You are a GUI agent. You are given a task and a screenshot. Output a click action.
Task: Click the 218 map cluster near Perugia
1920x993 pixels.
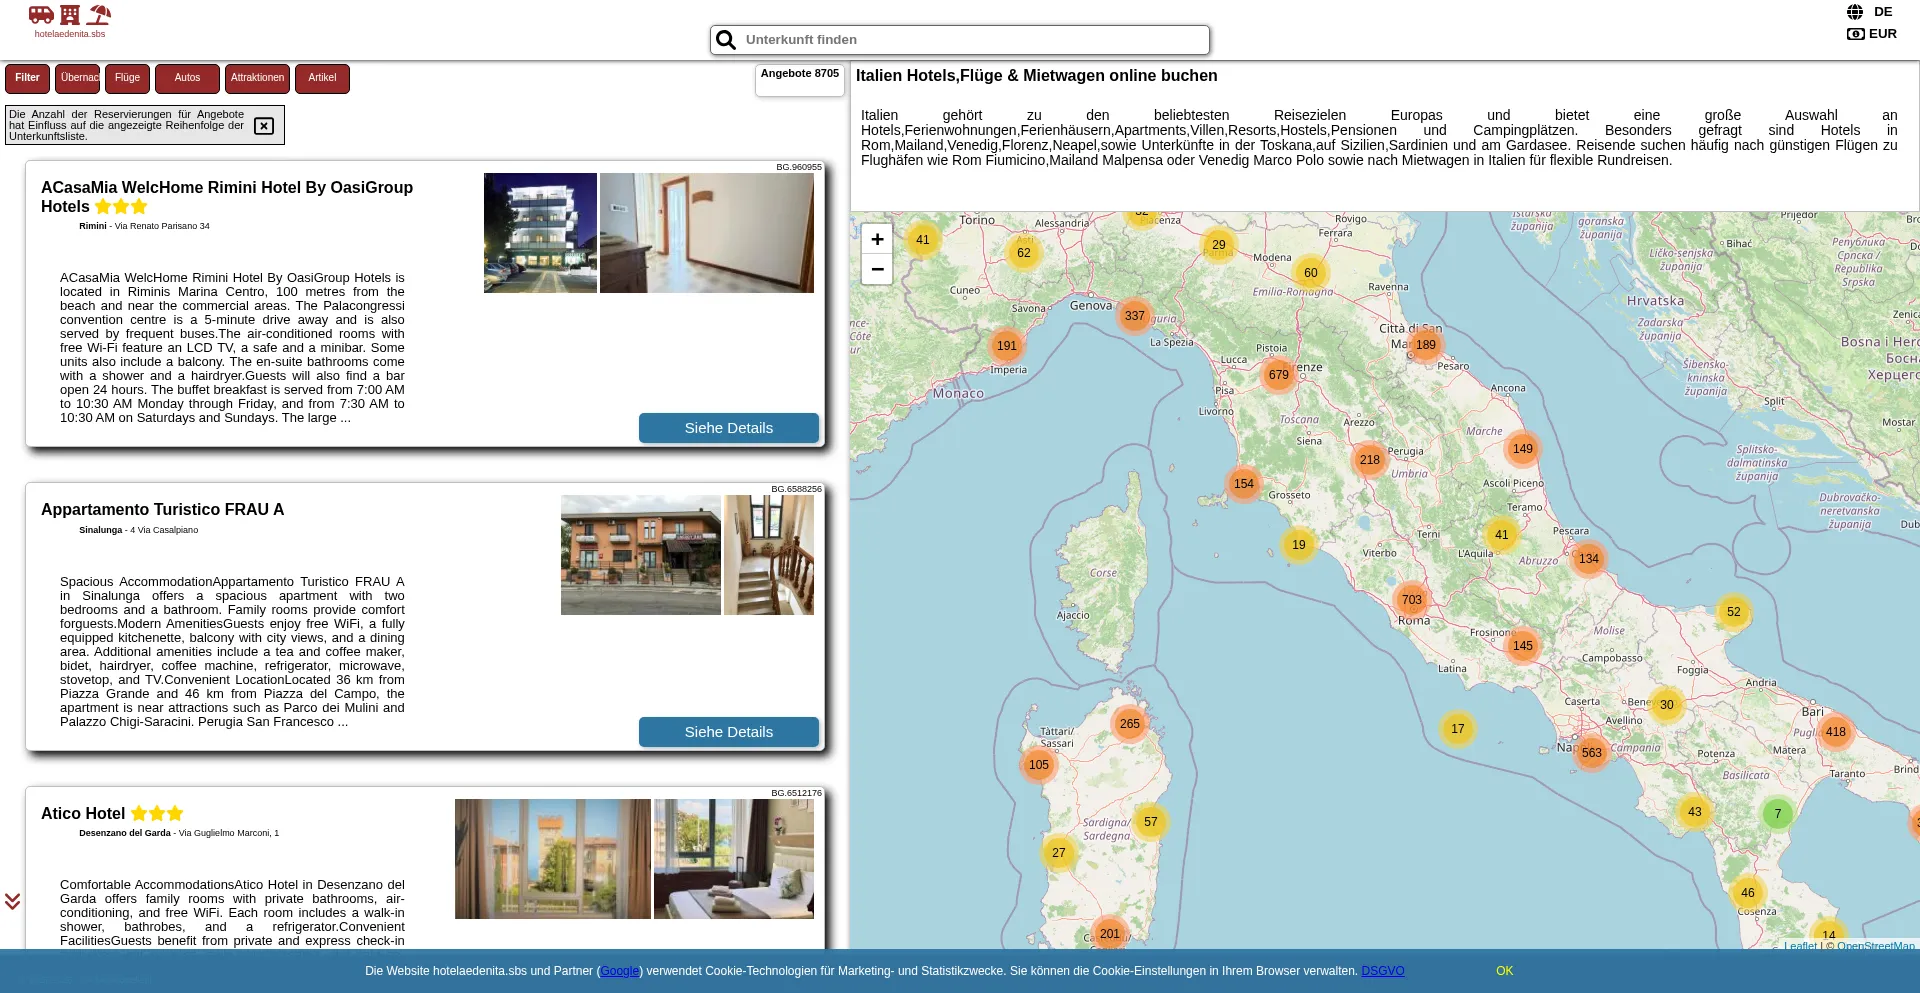pyautogui.click(x=1370, y=460)
